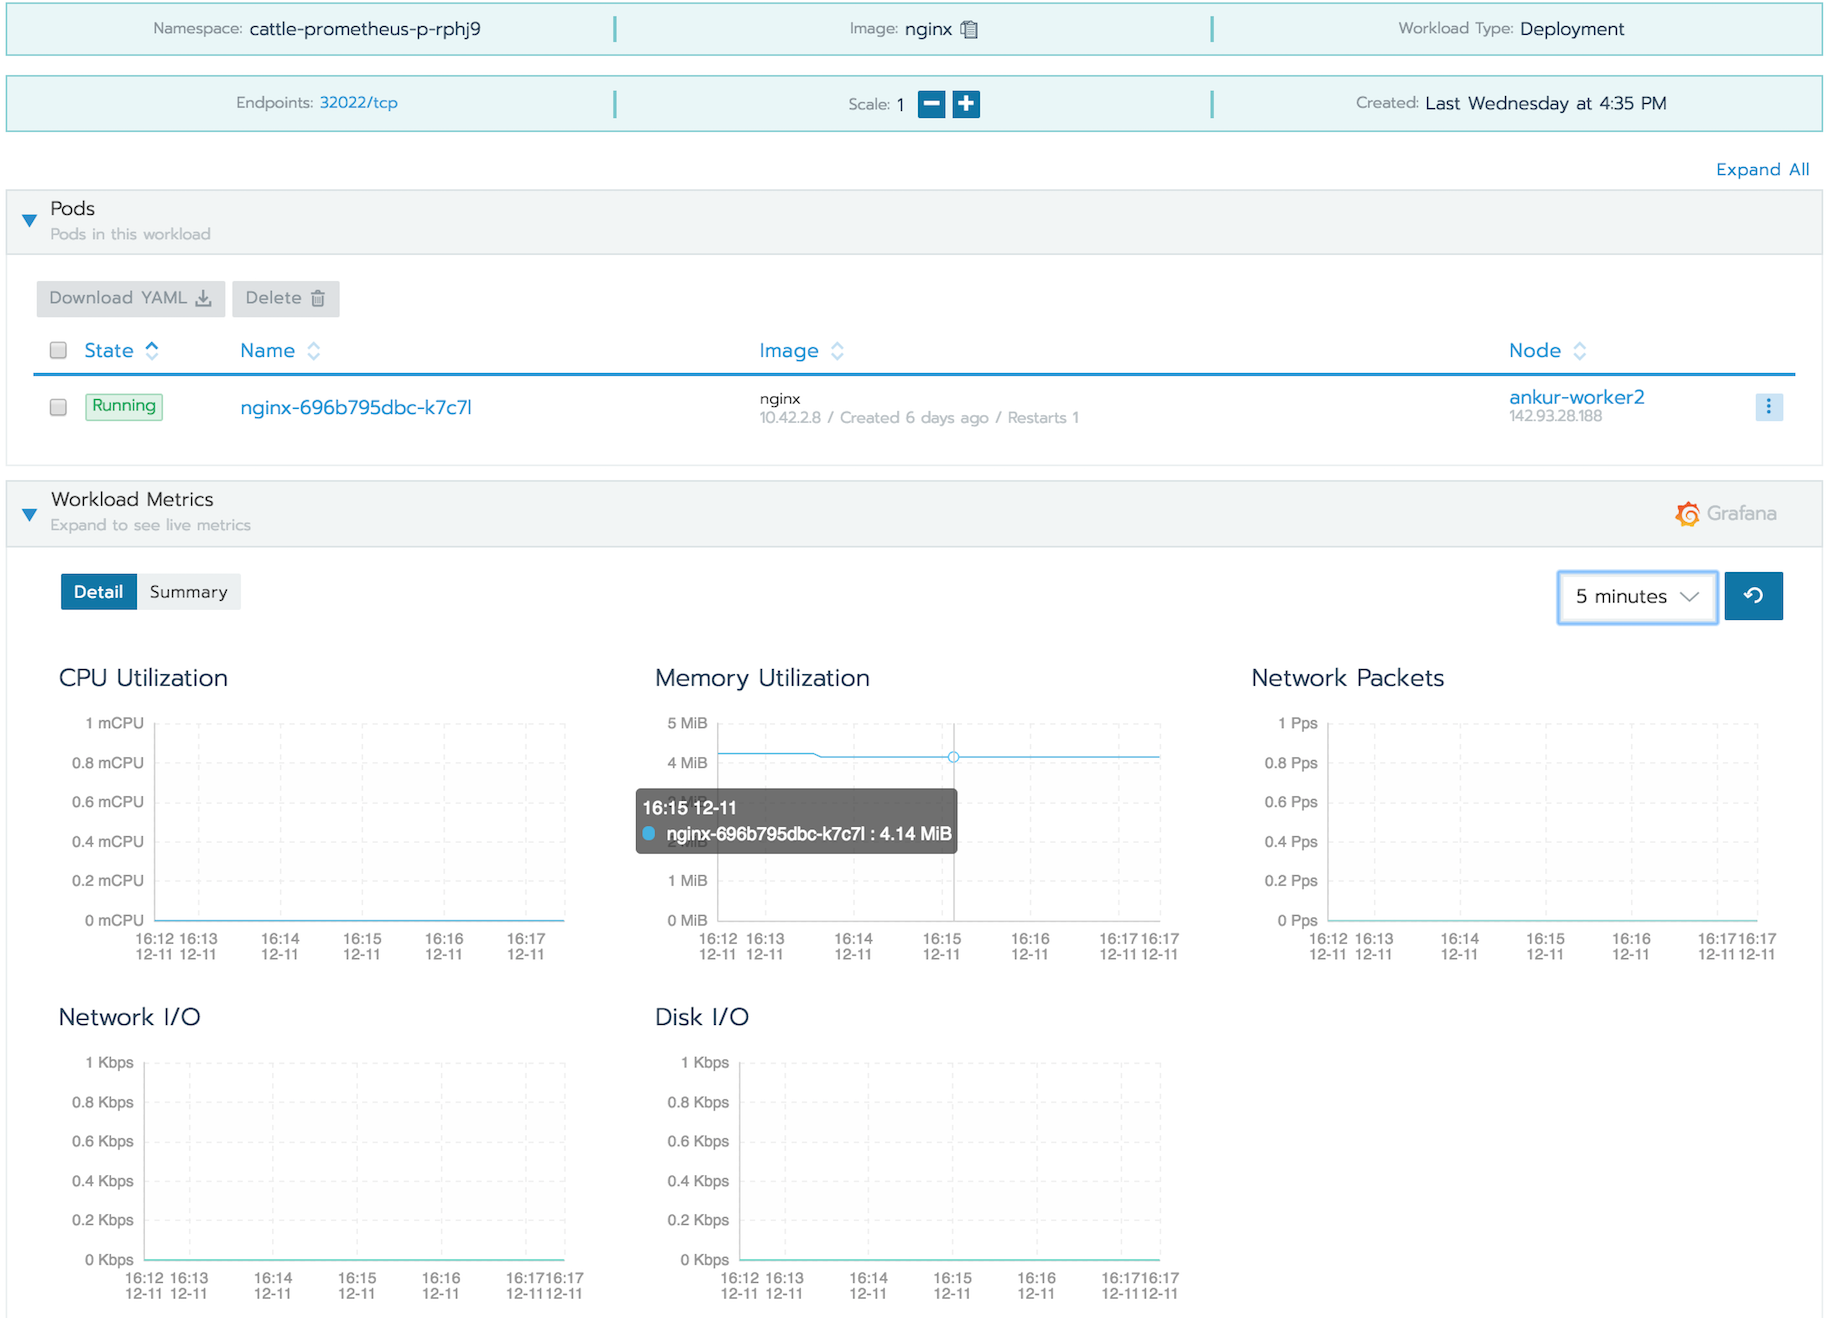Select the Detail metrics tab
This screenshot has width=1826, height=1318.
(x=98, y=592)
